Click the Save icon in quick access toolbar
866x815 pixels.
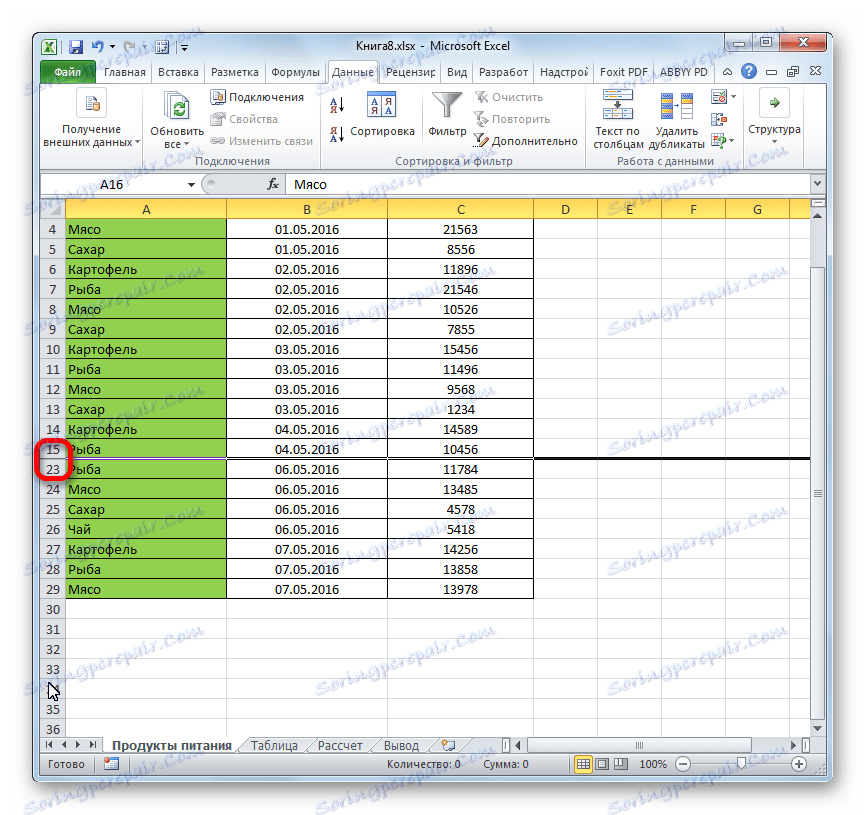click(75, 46)
